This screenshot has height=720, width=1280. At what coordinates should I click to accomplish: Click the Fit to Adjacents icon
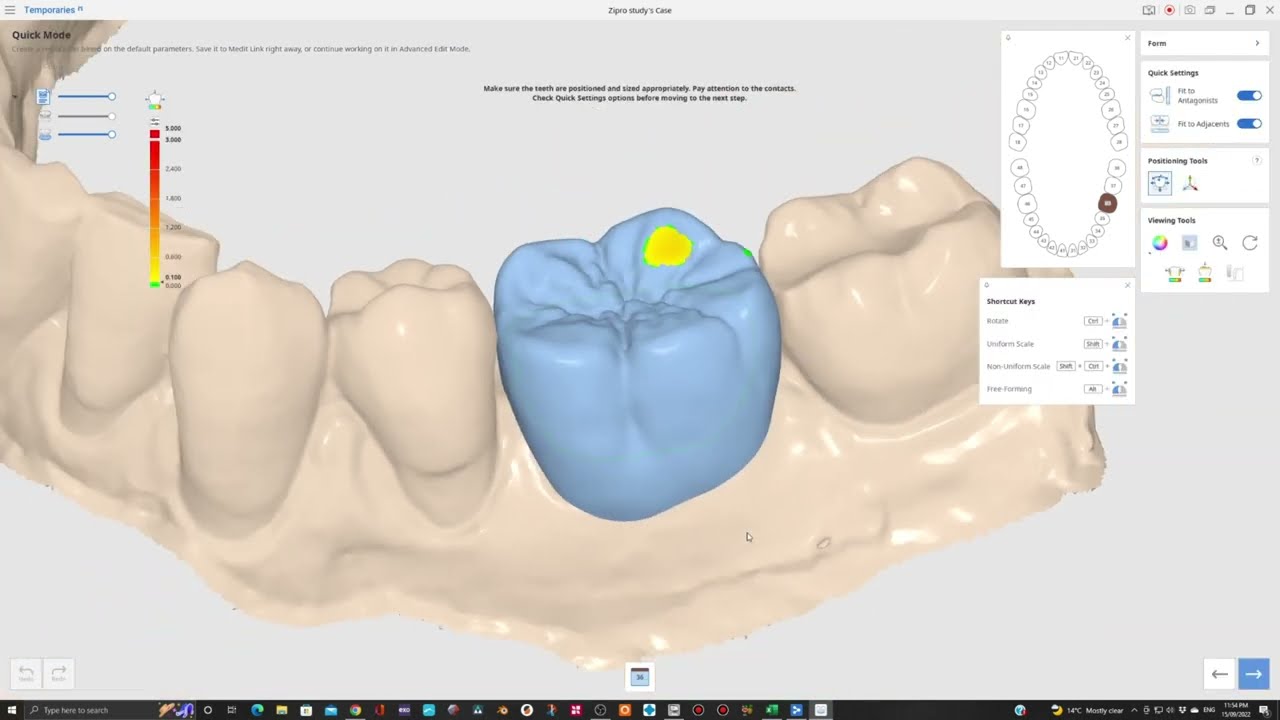pyautogui.click(x=1160, y=124)
